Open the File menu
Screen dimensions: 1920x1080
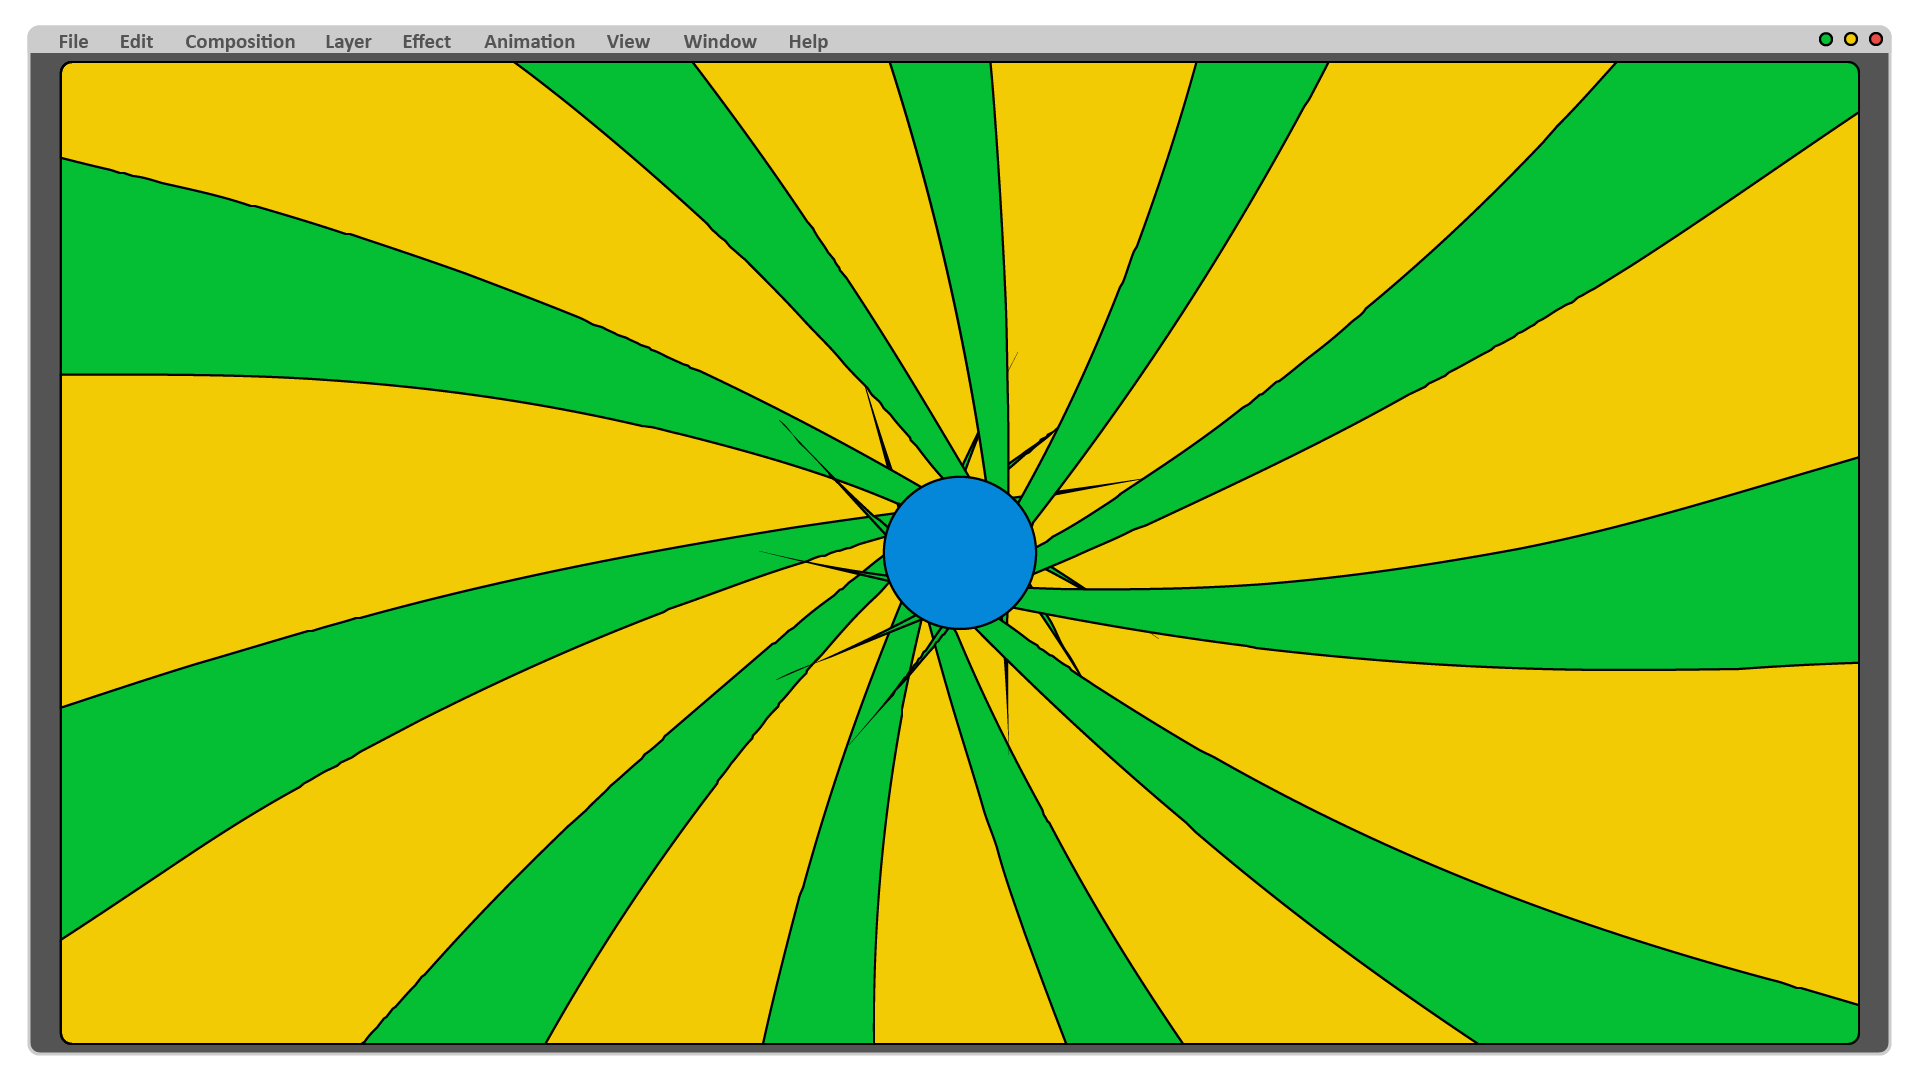tap(73, 41)
